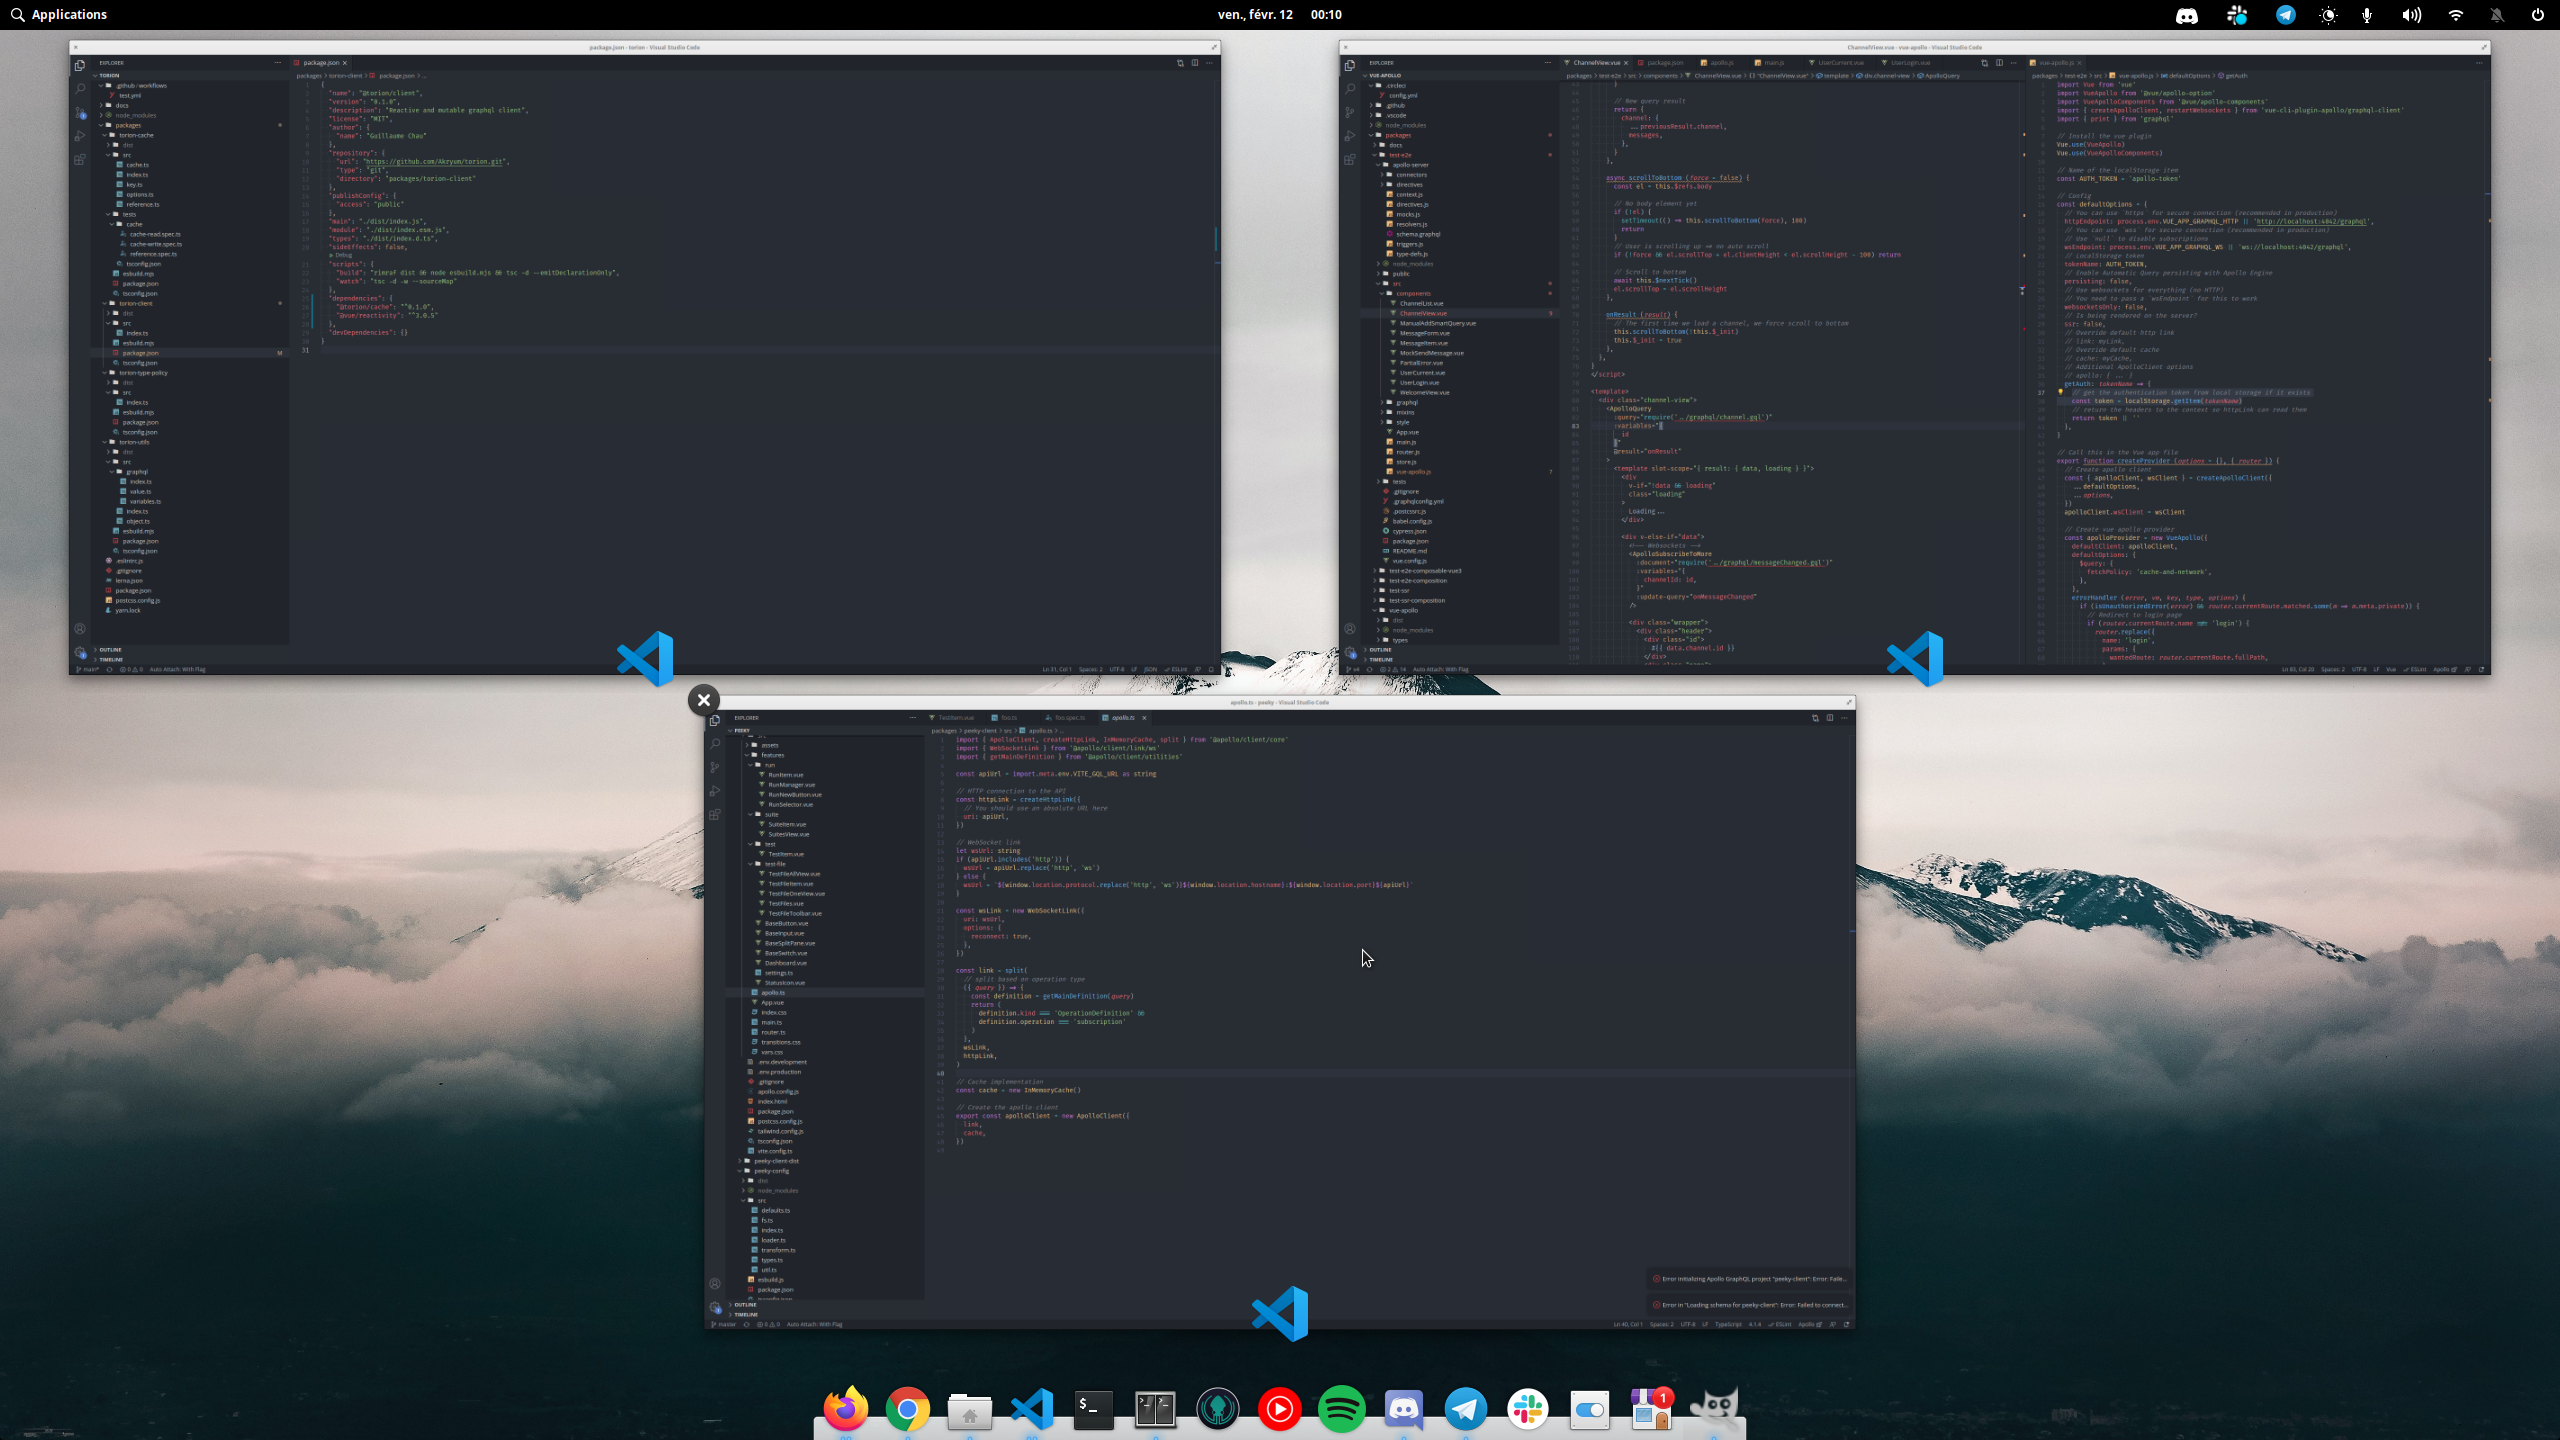This screenshot has height=1440, width=2560.
Task: Open Source Control in peeky window
Action: [x=715, y=768]
